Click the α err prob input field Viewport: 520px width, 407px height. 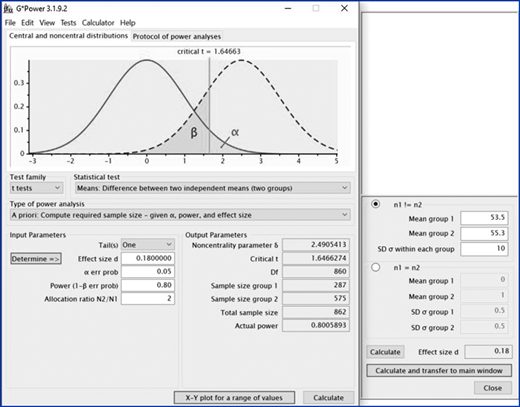(x=148, y=272)
